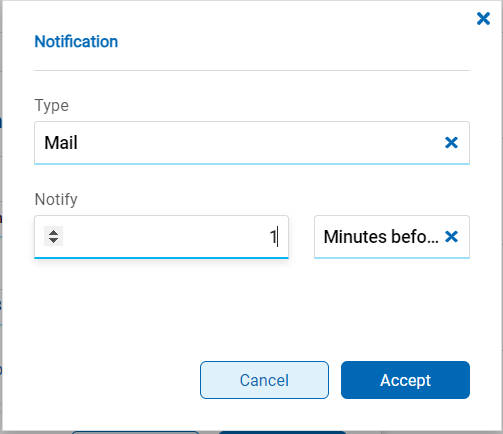Place cursor after the value 1

point(277,237)
